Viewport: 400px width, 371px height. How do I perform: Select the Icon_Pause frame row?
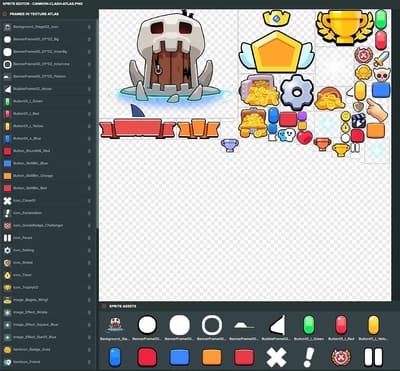pos(47,238)
